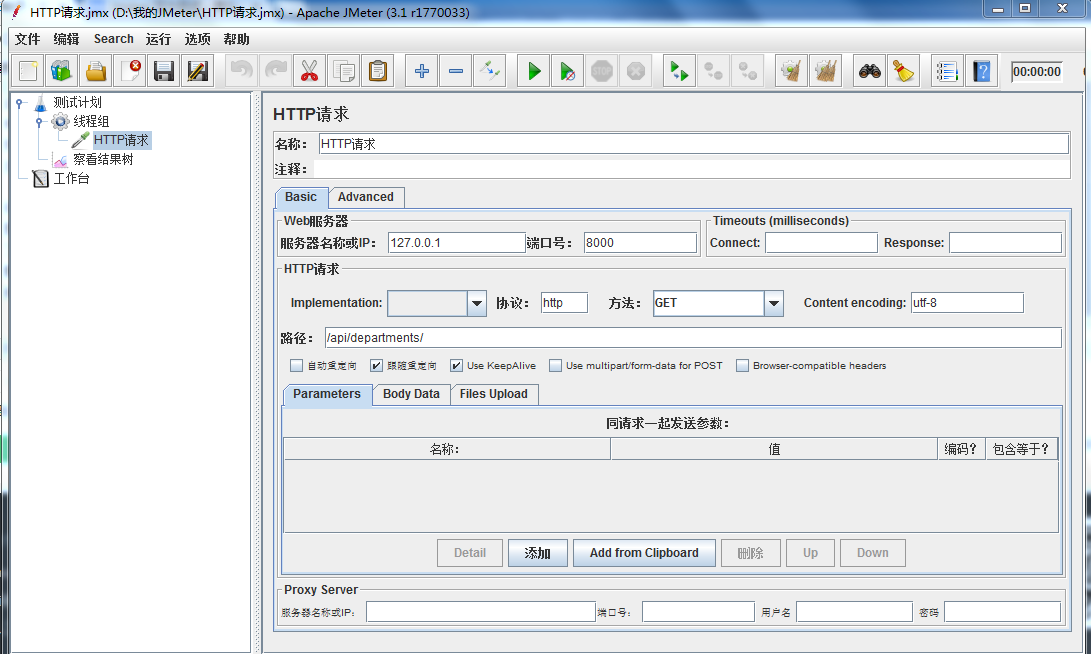Select the Basic tab
1091x654 pixels.
click(301, 197)
